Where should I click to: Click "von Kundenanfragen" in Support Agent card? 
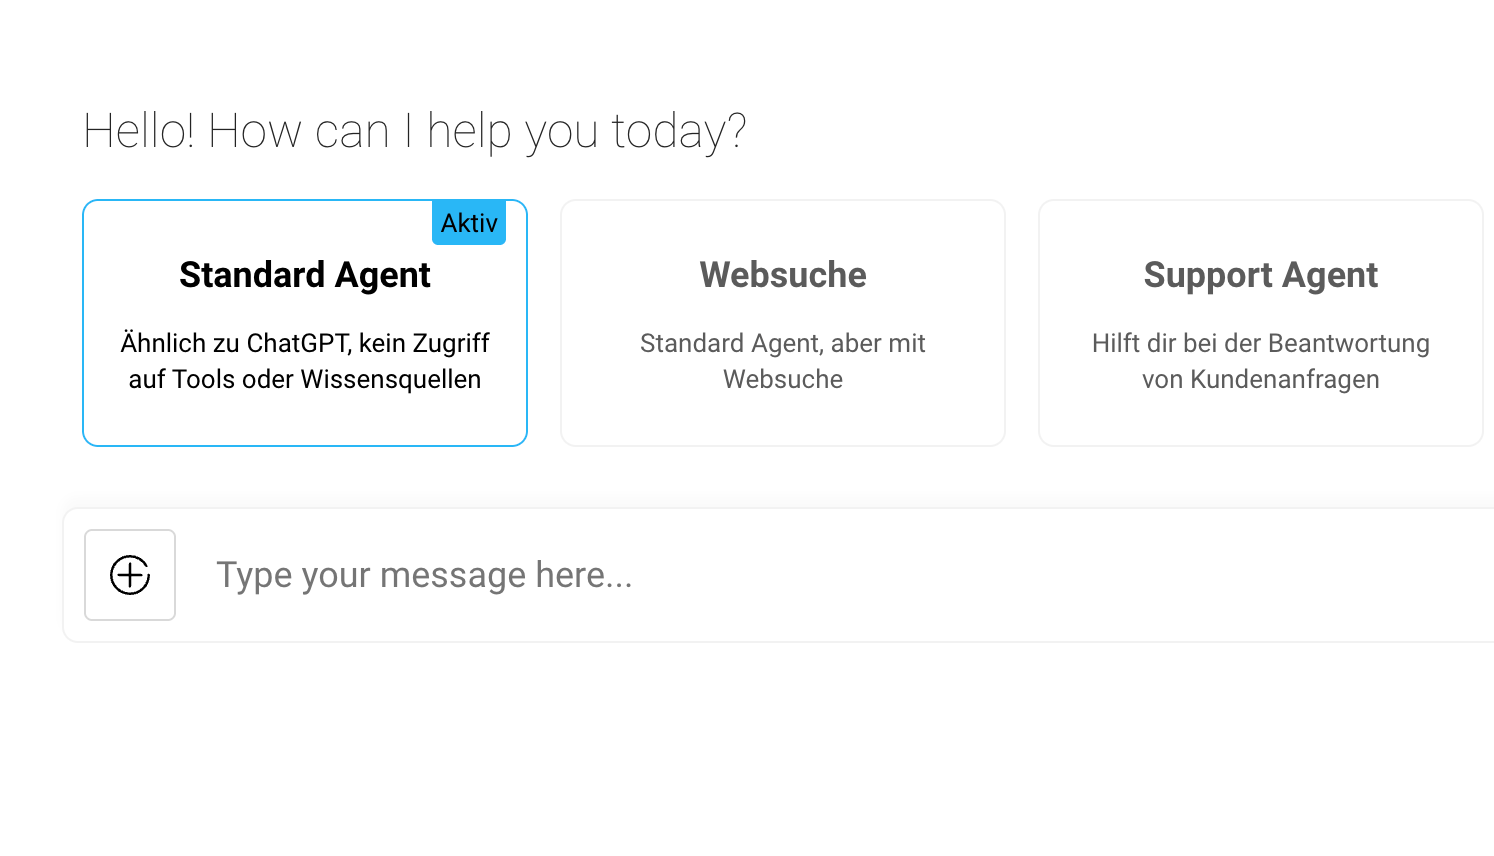(1261, 379)
